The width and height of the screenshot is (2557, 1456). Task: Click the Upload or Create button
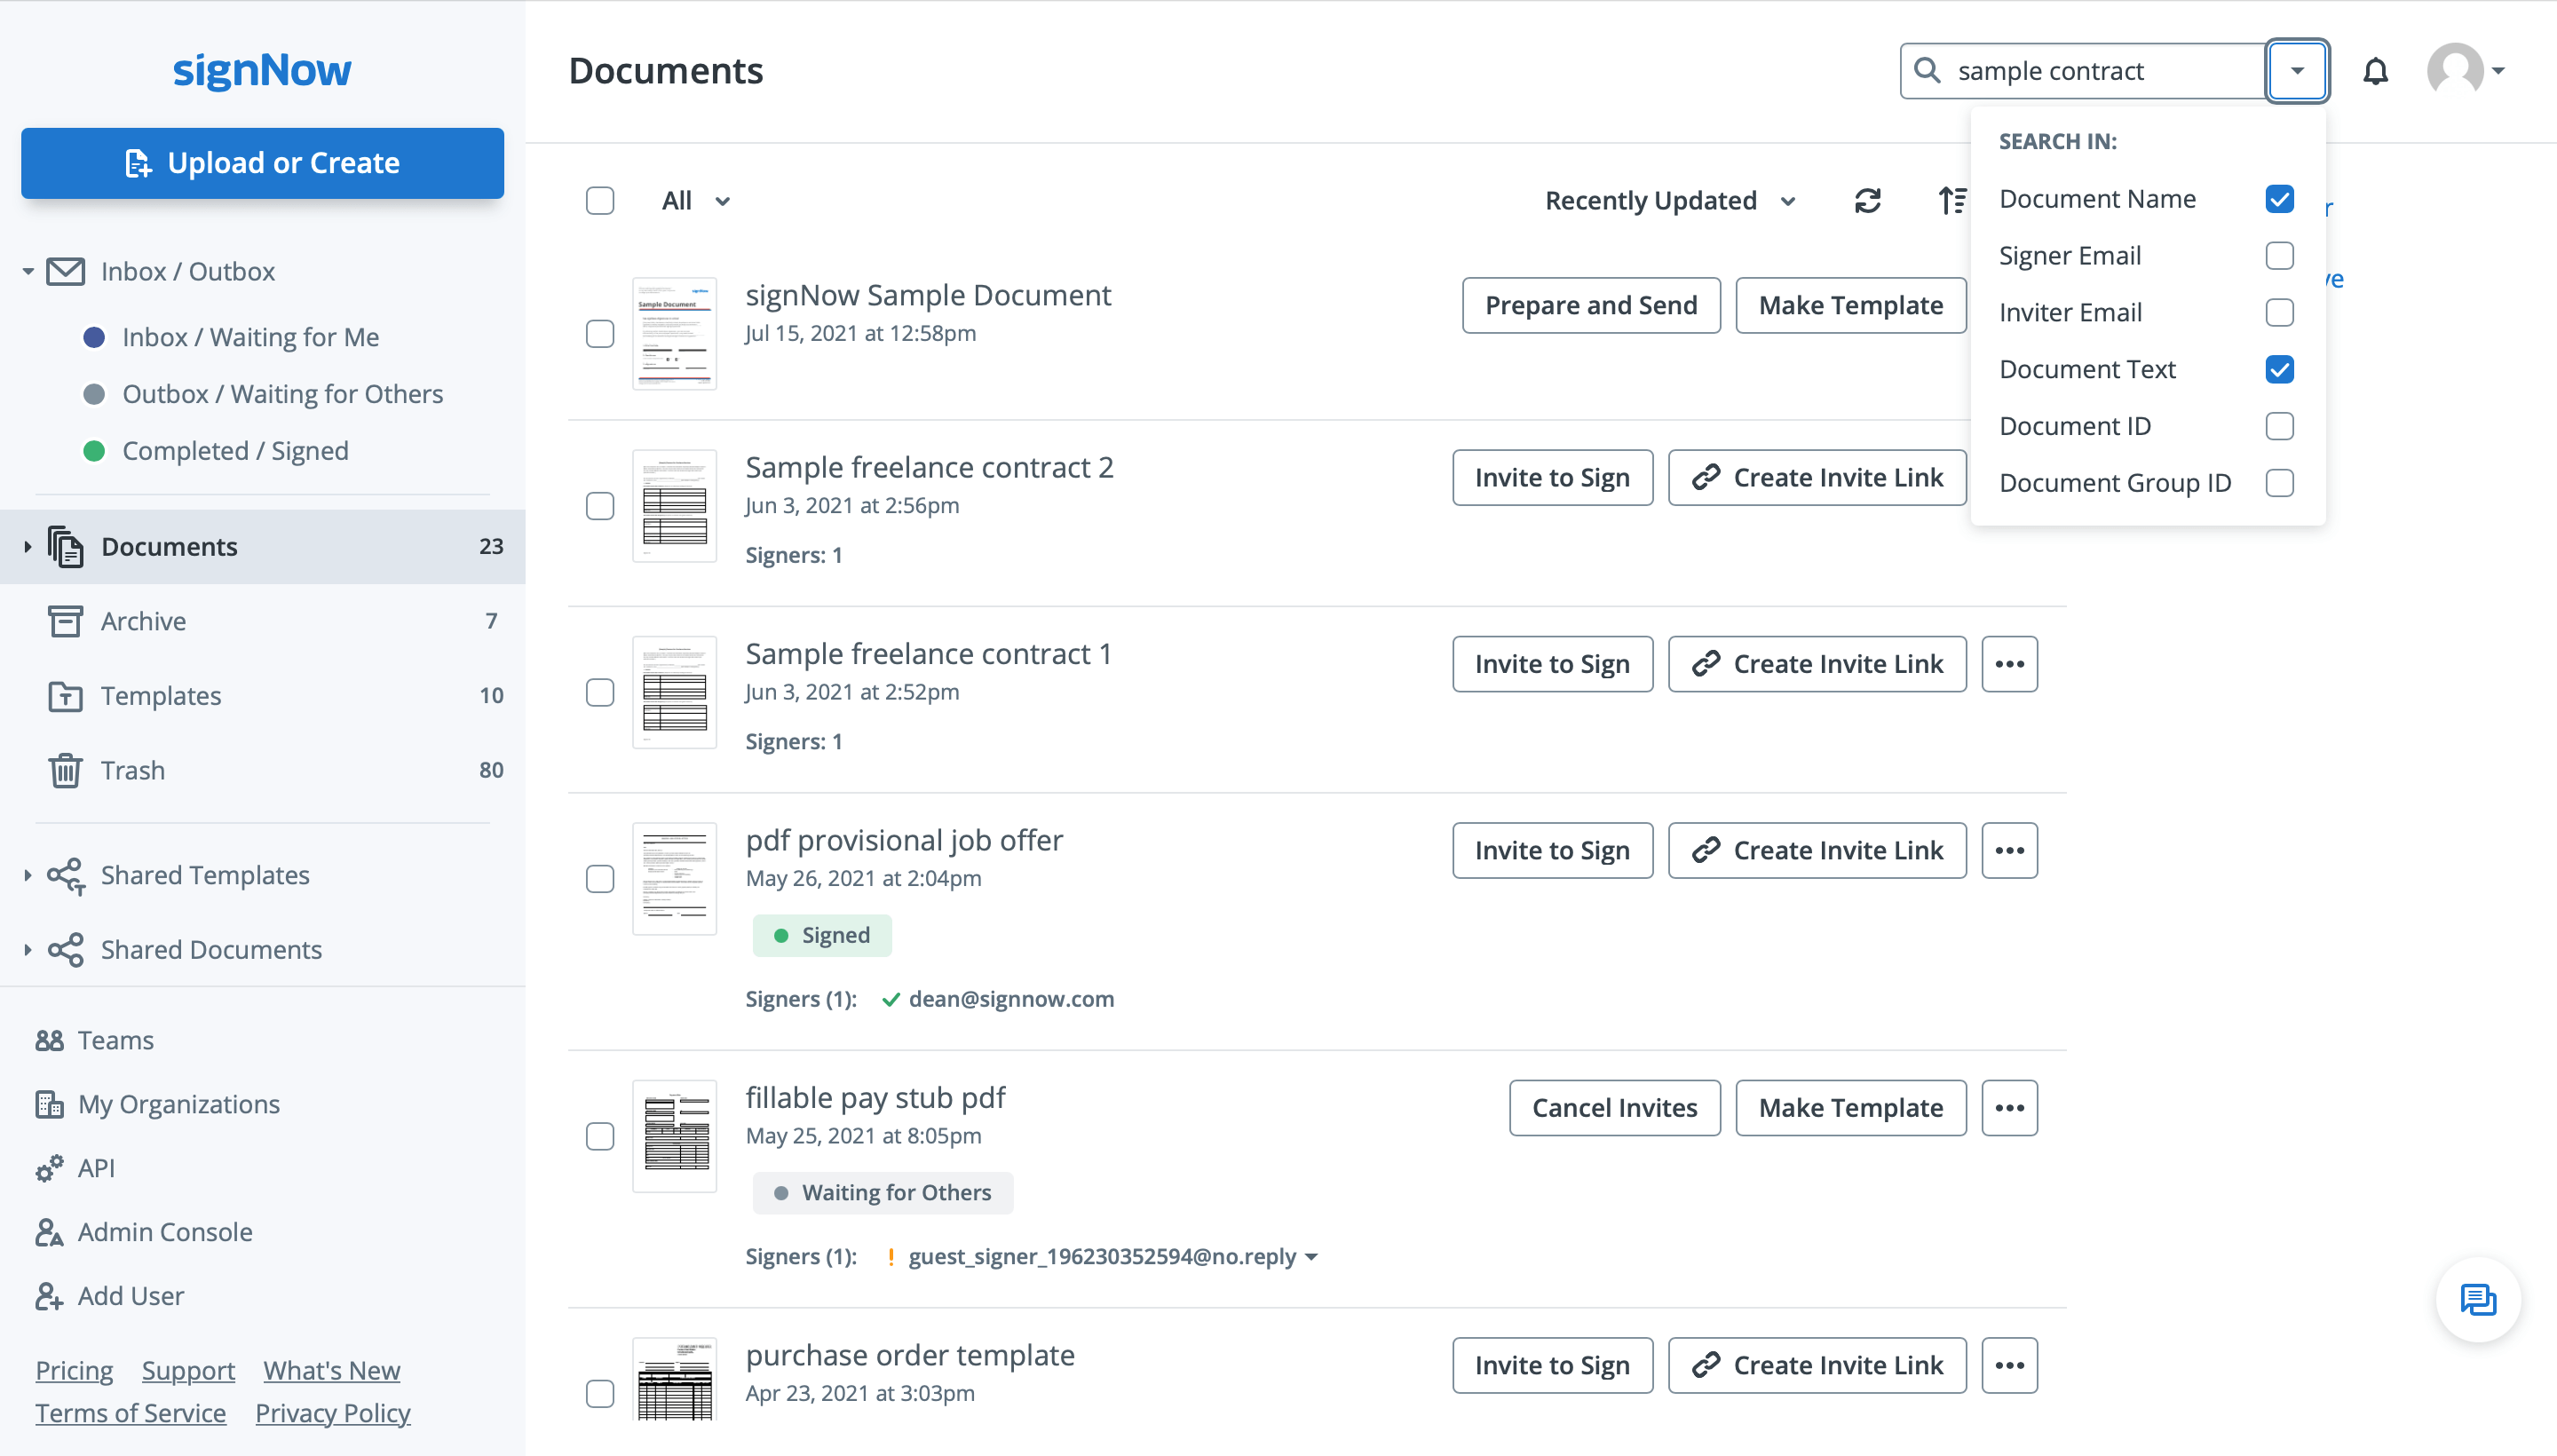click(x=264, y=160)
